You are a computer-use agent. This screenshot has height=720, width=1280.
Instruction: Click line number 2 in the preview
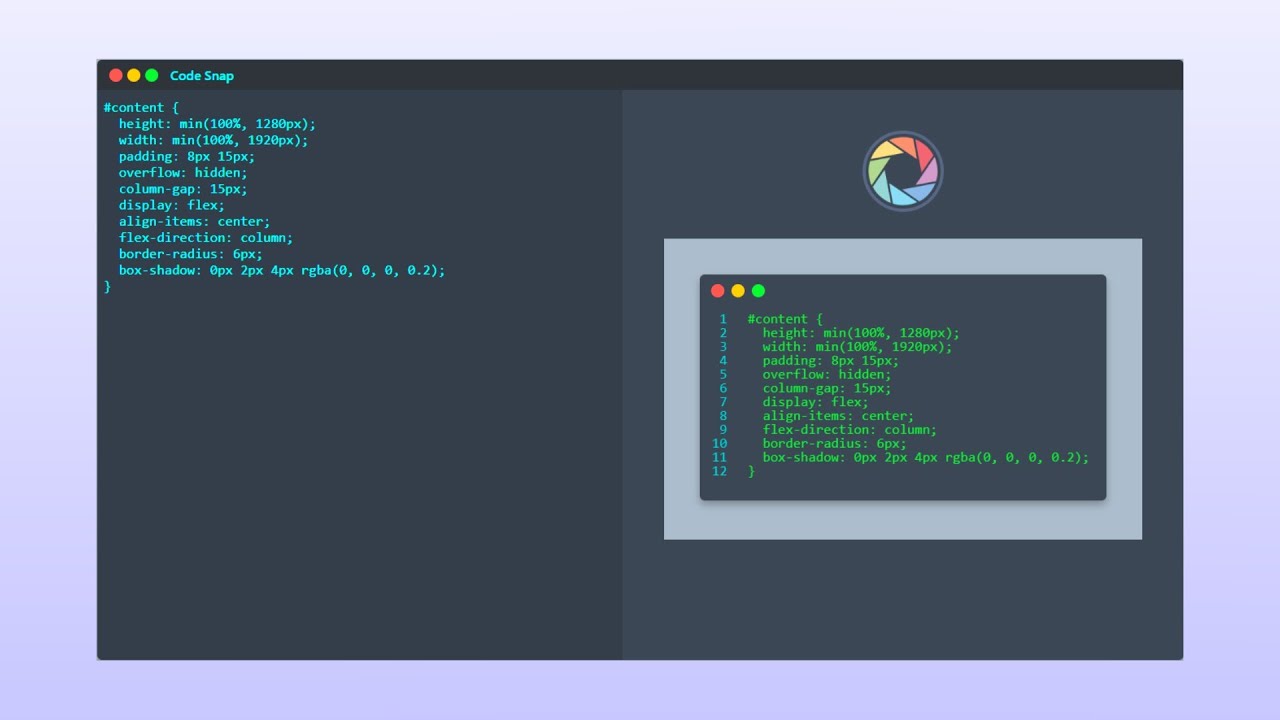[723, 333]
